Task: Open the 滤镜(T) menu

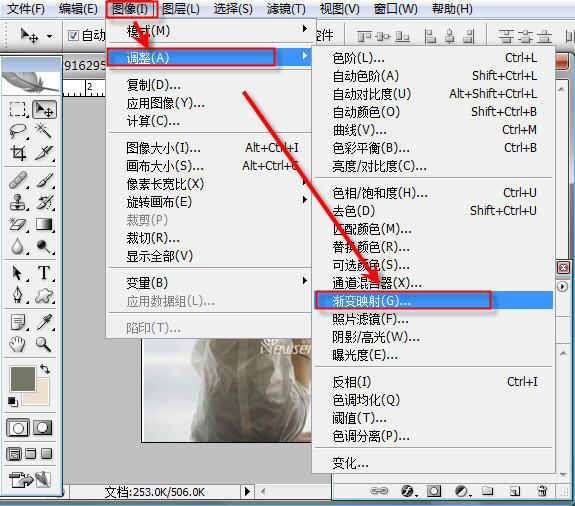Action: pyautogui.click(x=286, y=9)
